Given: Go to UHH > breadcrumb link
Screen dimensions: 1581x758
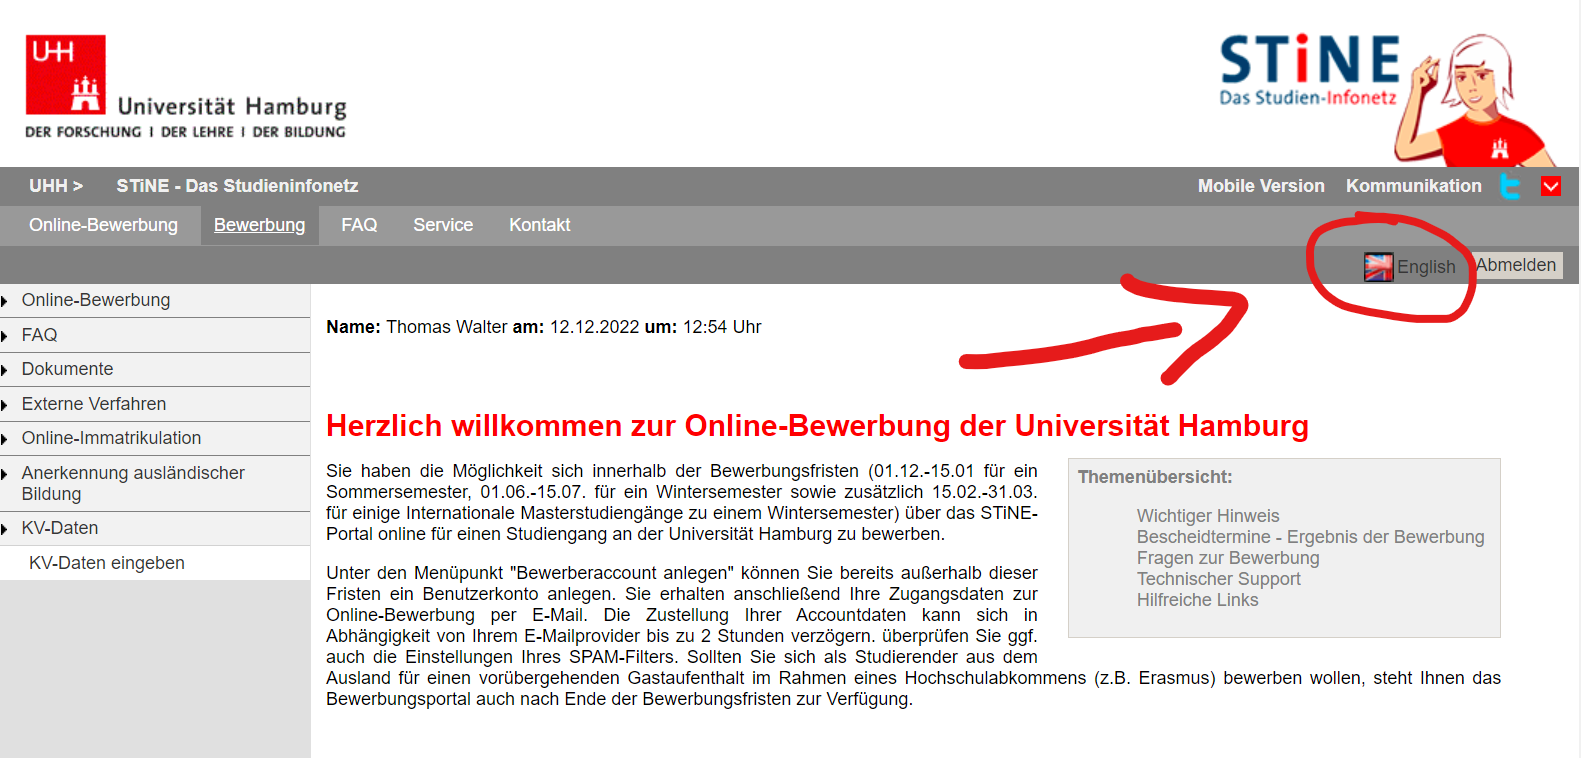Looking at the screenshot, I should click(56, 186).
